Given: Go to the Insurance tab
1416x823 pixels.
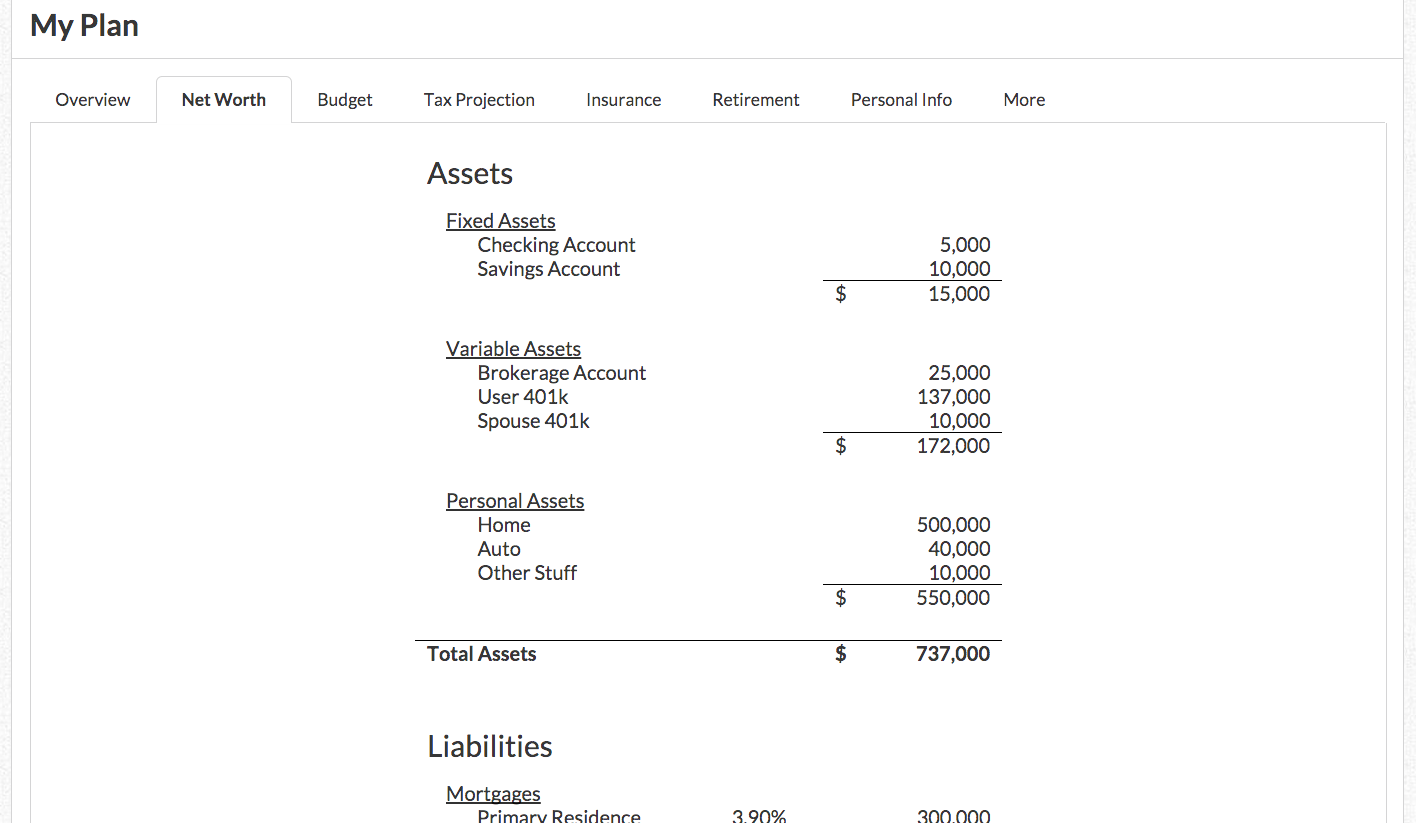Looking at the screenshot, I should (x=624, y=100).
